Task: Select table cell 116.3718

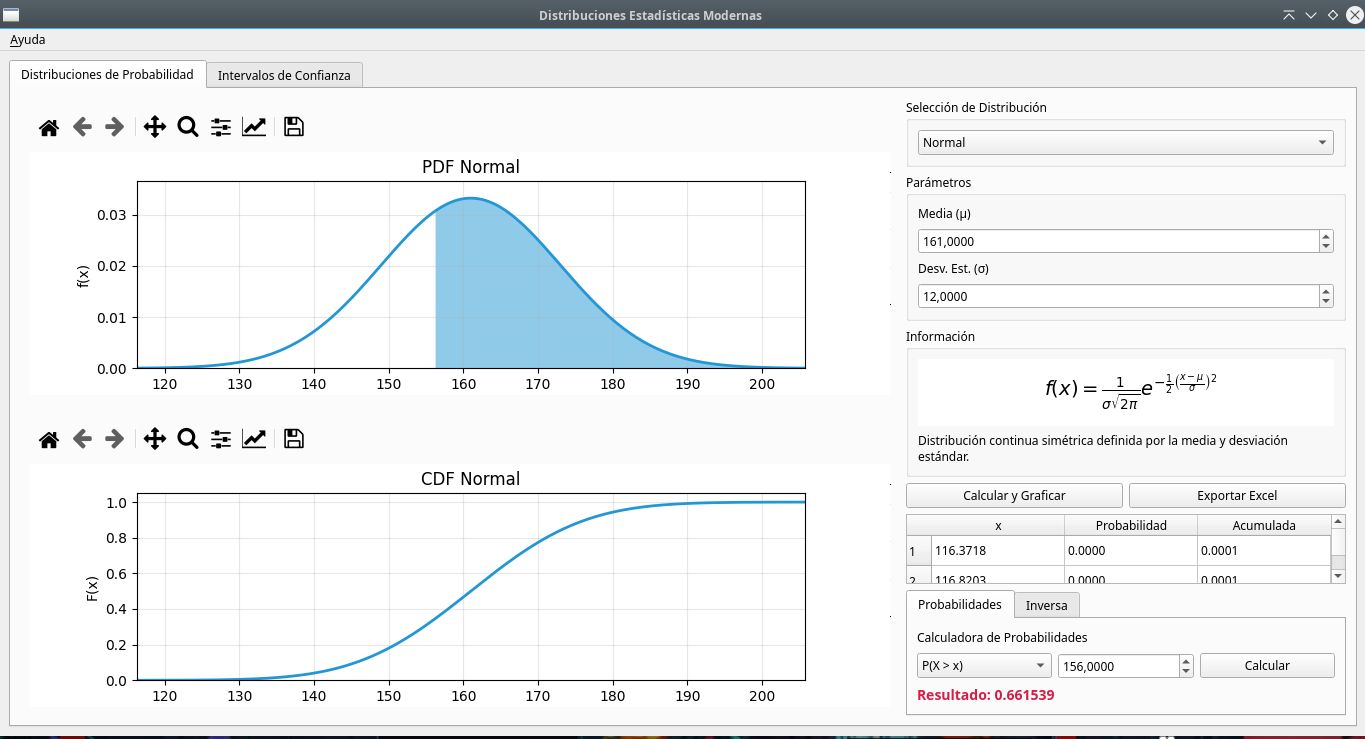Action: coord(998,551)
